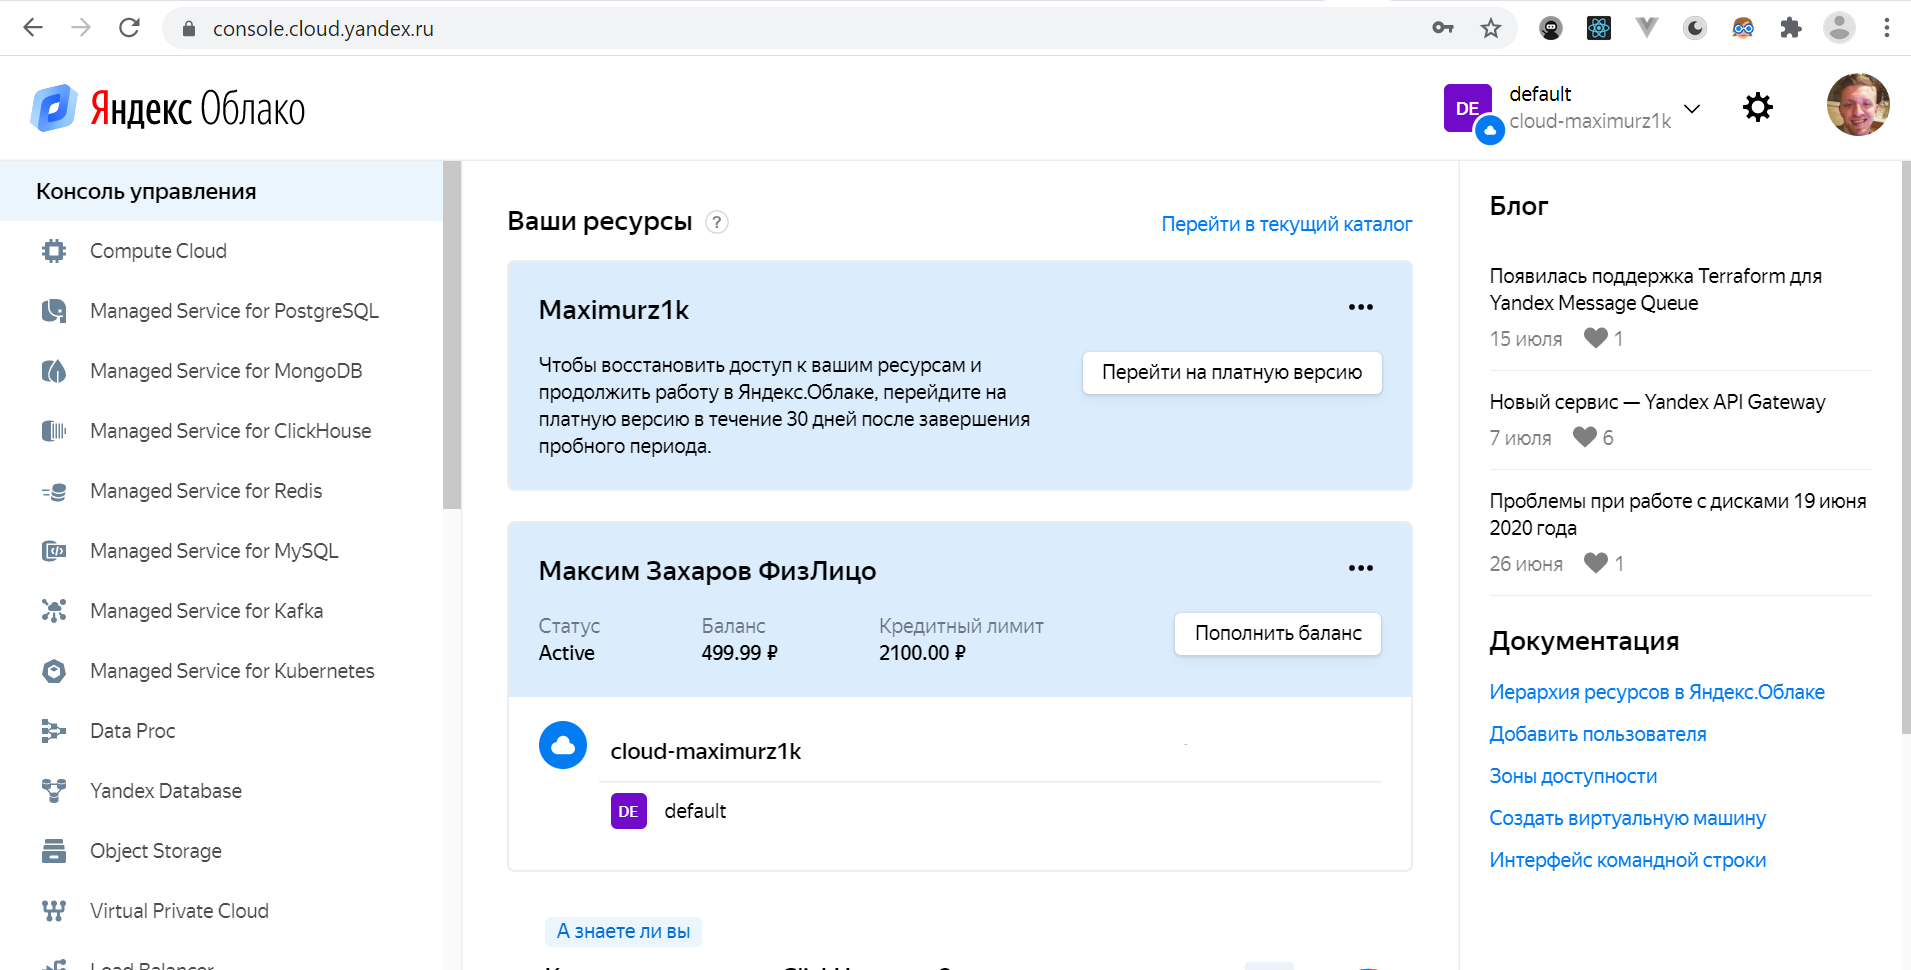
Task: Open Максим Захаров ФизЛицо three-dot menu
Action: 1361,568
